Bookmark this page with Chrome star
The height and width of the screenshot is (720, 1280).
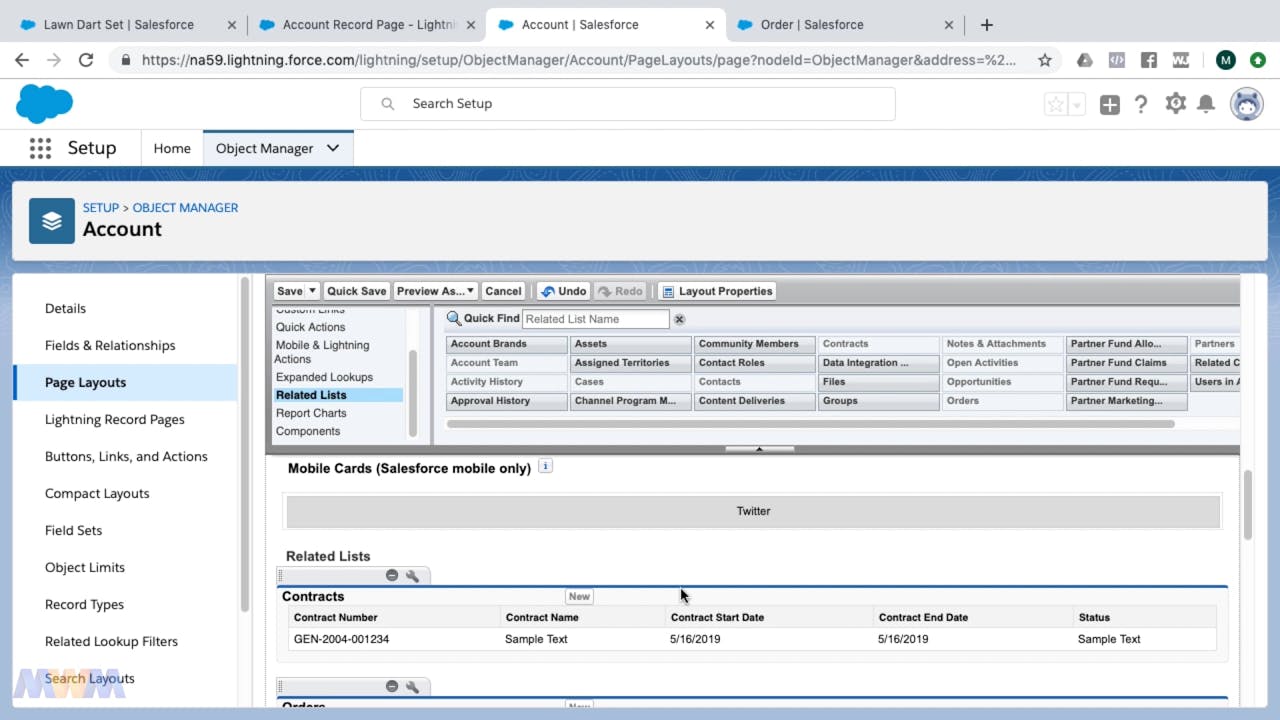click(1045, 60)
